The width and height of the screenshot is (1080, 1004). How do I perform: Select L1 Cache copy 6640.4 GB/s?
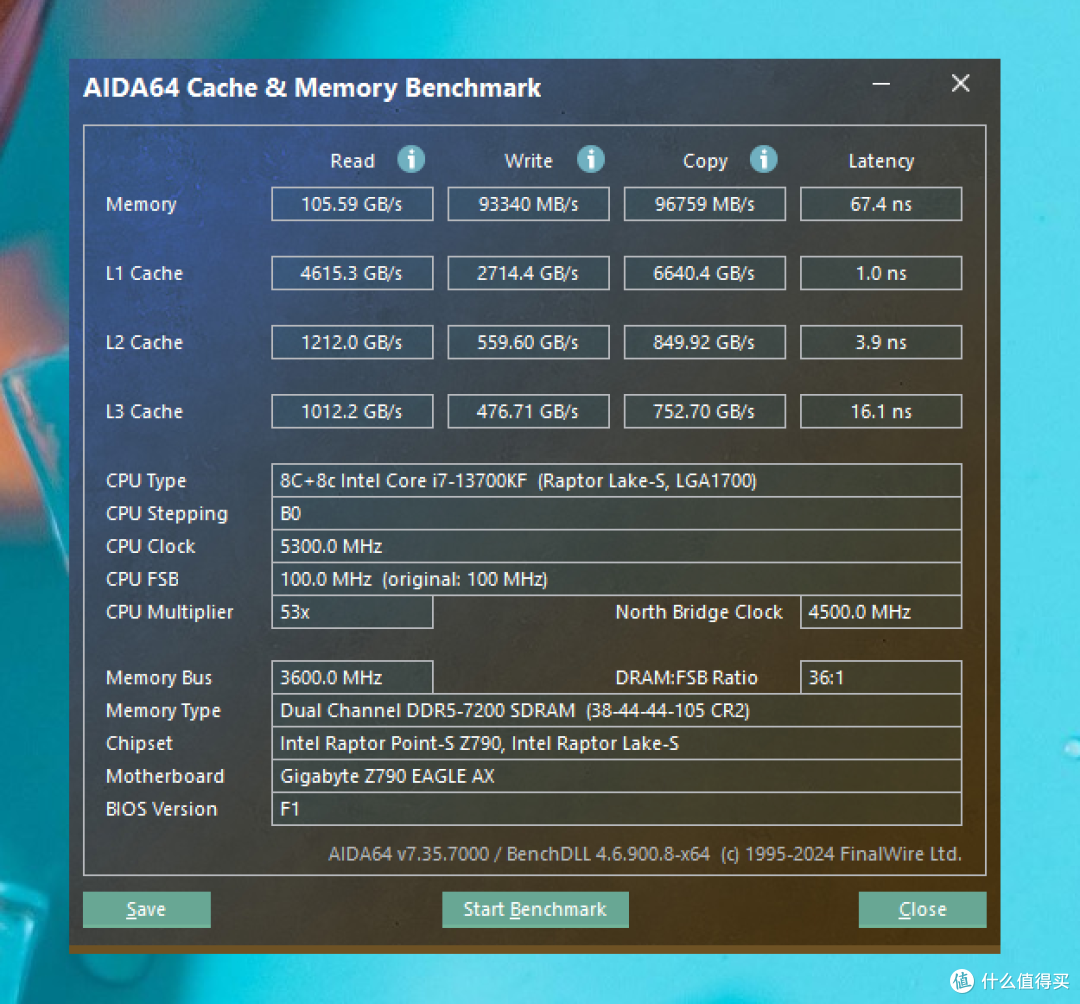(705, 273)
